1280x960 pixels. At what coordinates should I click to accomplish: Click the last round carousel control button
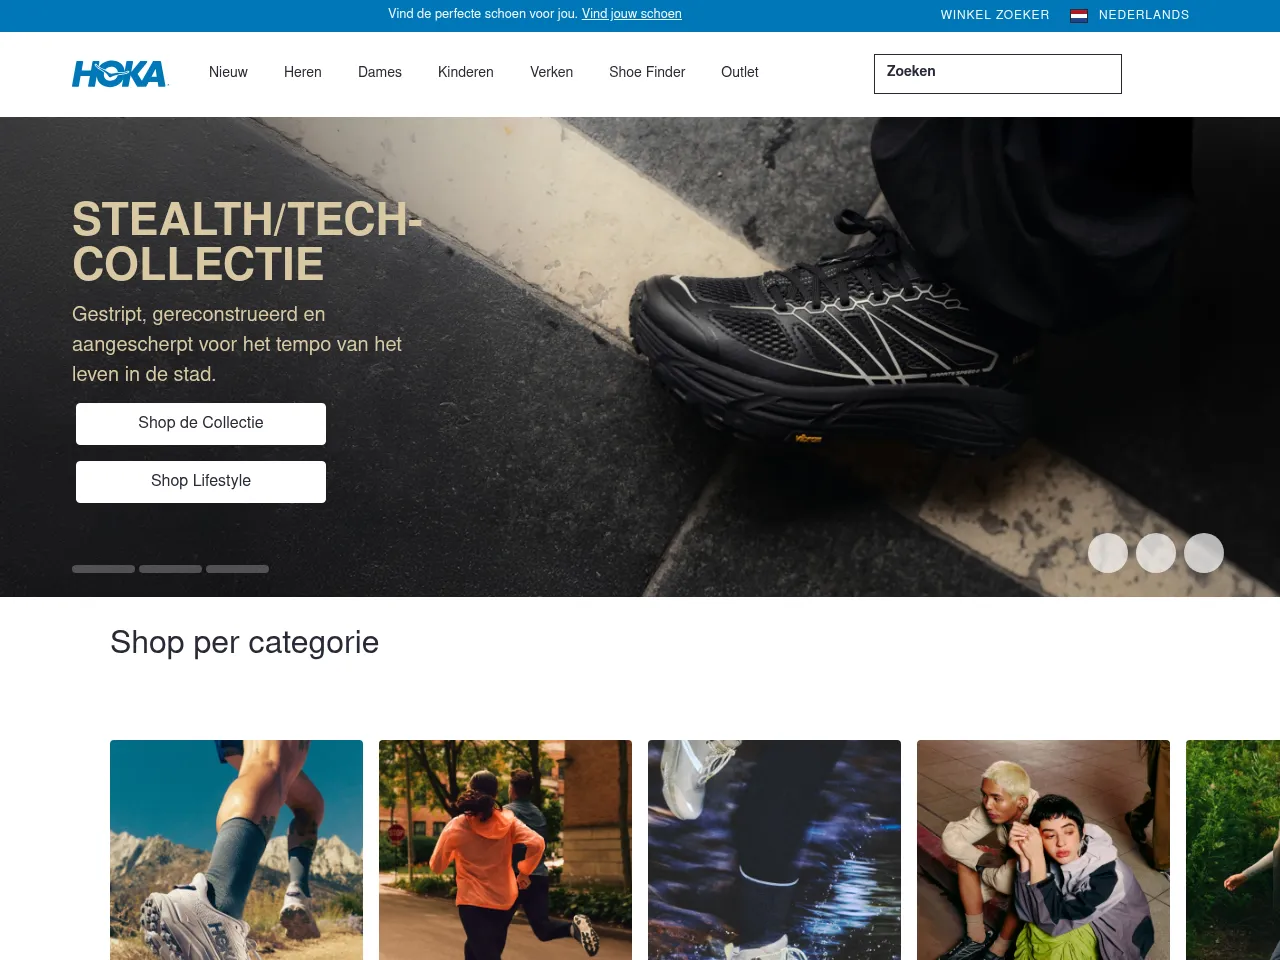tap(1204, 553)
